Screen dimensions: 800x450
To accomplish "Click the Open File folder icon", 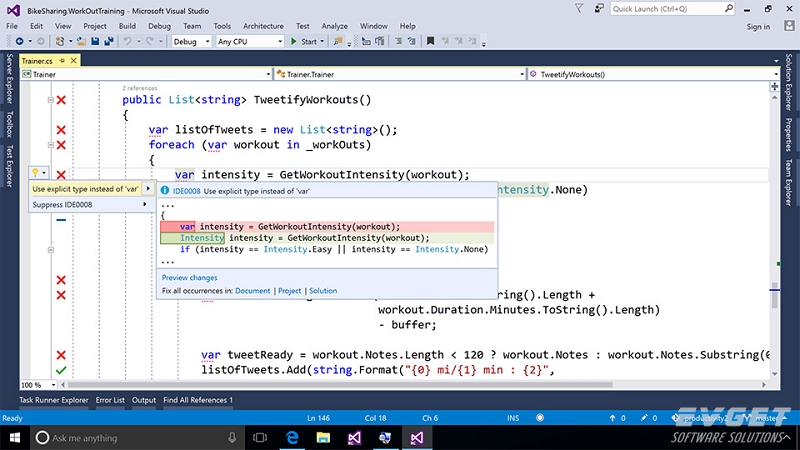I will click(81, 41).
